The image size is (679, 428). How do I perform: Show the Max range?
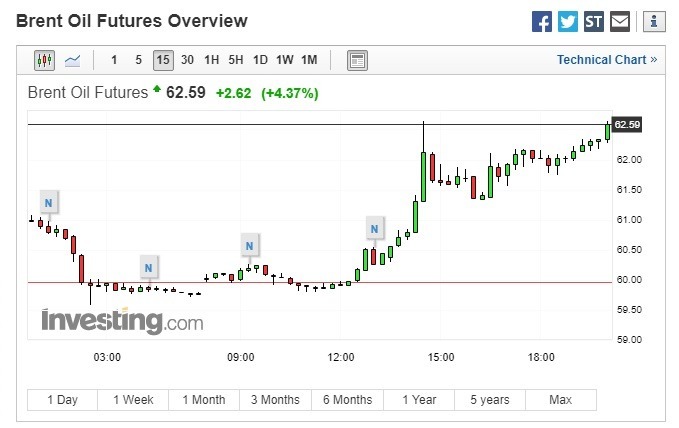click(x=561, y=399)
